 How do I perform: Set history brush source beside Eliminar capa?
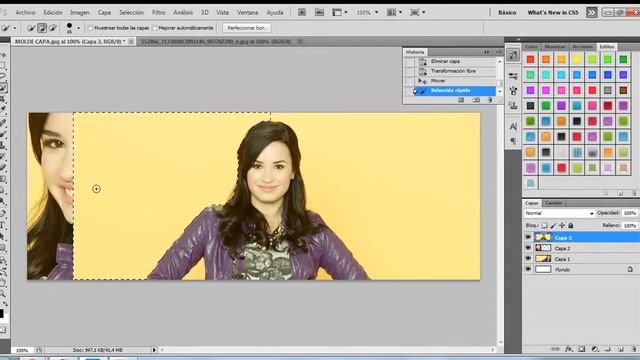(x=409, y=61)
